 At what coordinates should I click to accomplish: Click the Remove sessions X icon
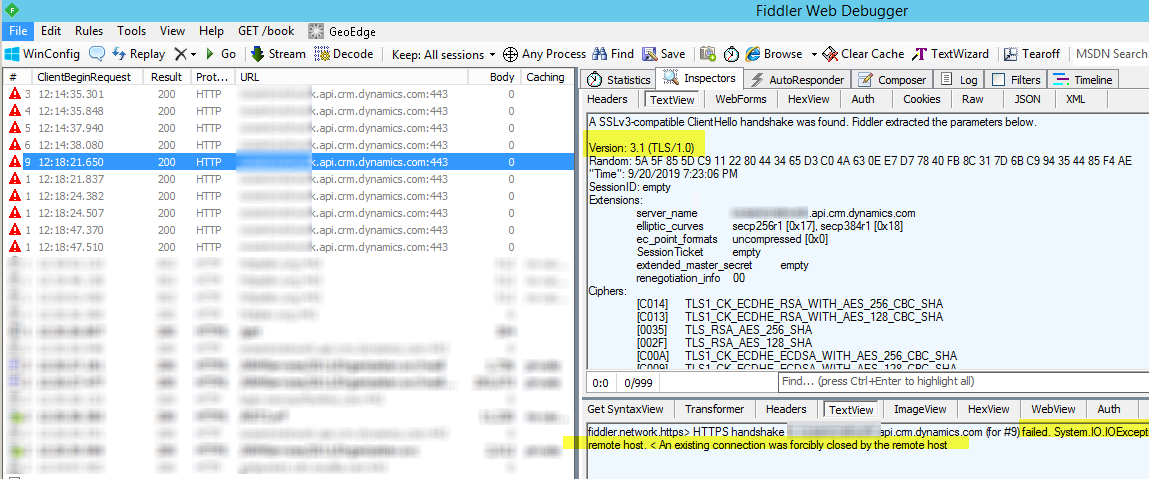(180, 54)
